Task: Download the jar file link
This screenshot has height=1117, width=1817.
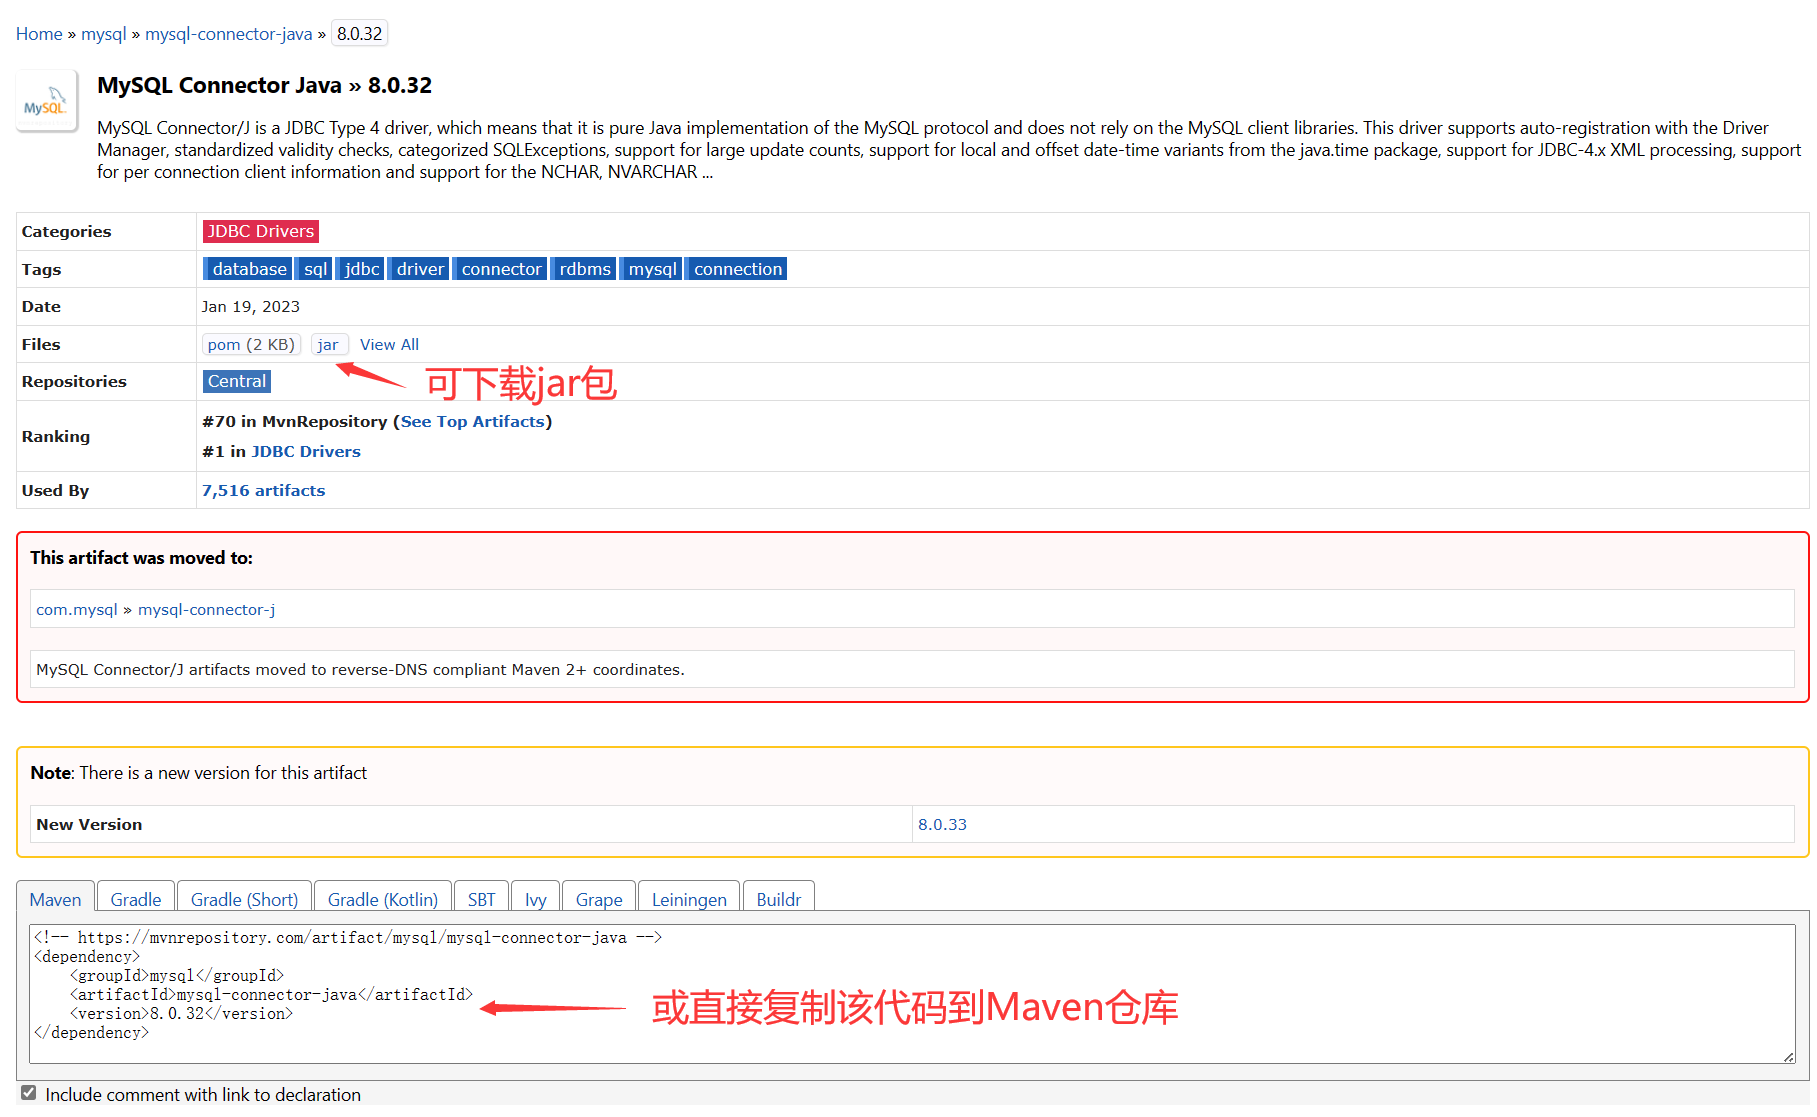Action: point(328,344)
